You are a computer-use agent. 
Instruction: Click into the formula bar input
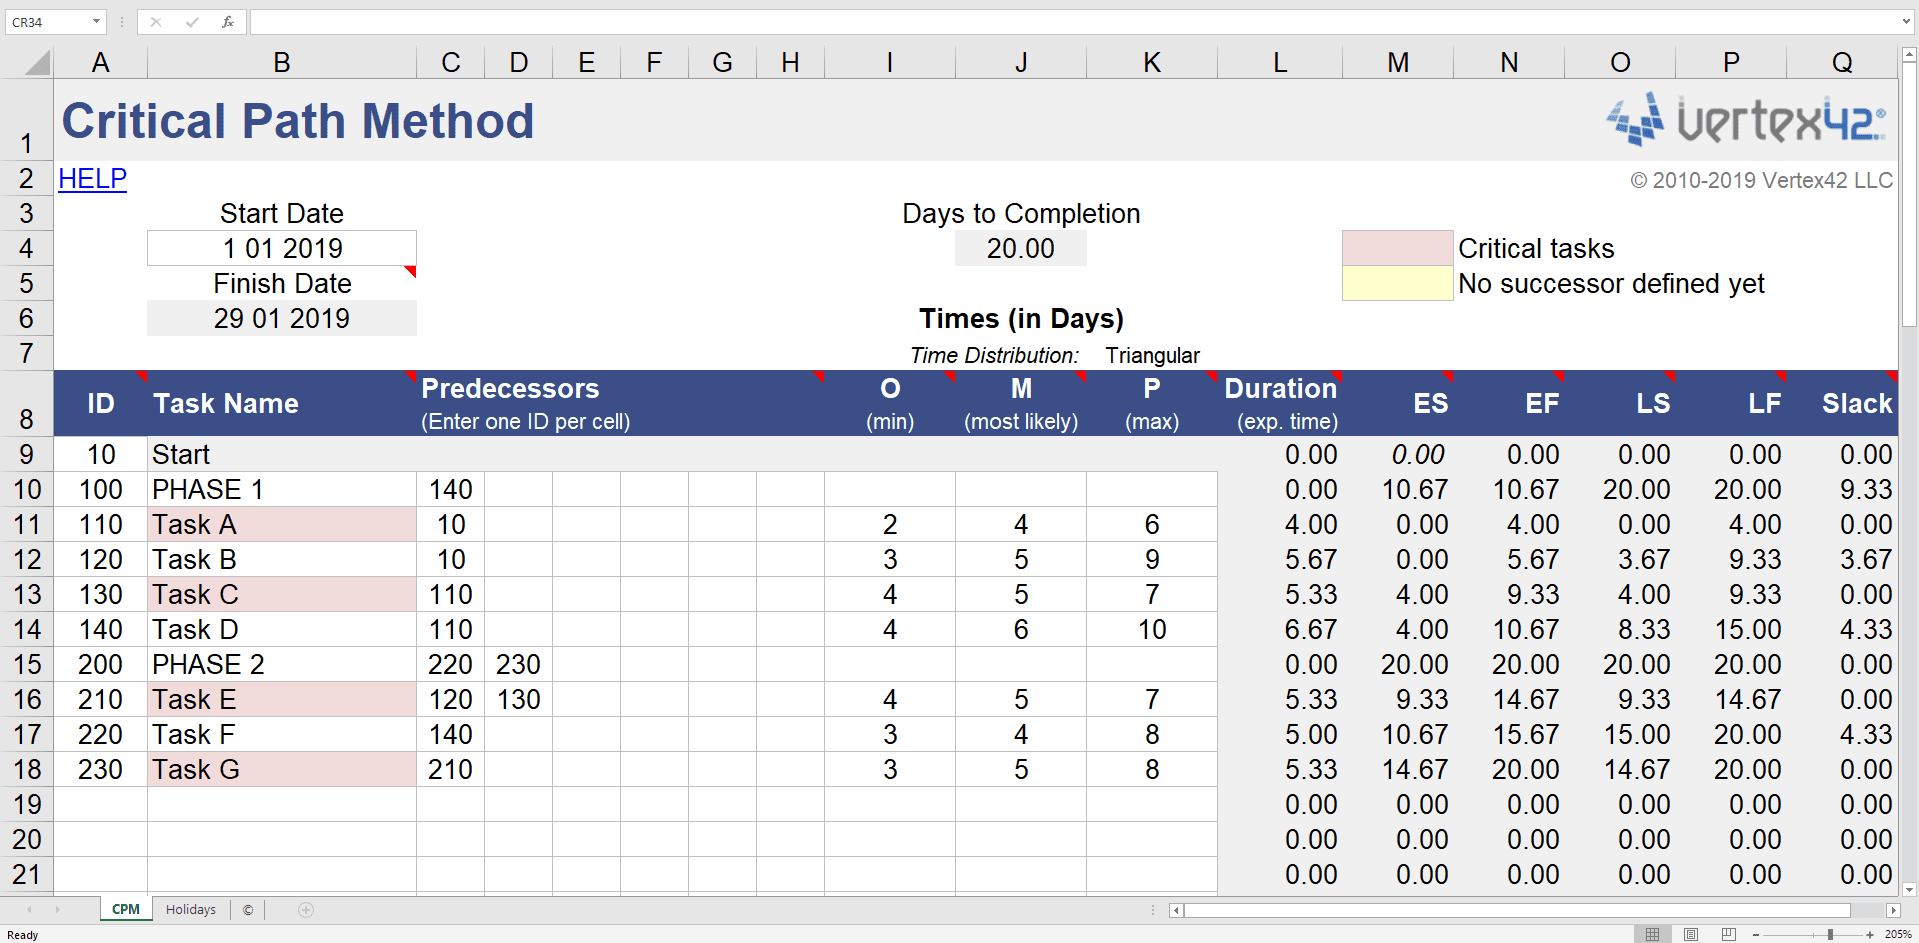[x=1072, y=22]
